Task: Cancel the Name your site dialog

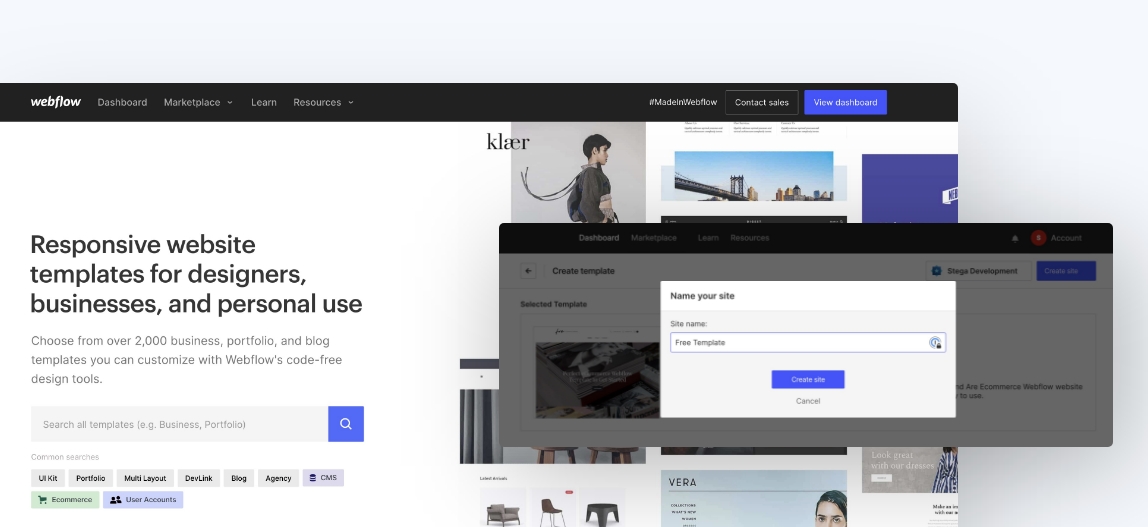Action: (x=808, y=401)
